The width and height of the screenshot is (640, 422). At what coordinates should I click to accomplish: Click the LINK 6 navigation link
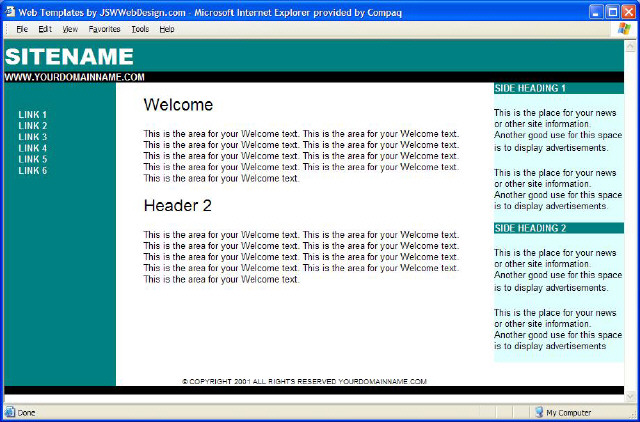[33, 171]
